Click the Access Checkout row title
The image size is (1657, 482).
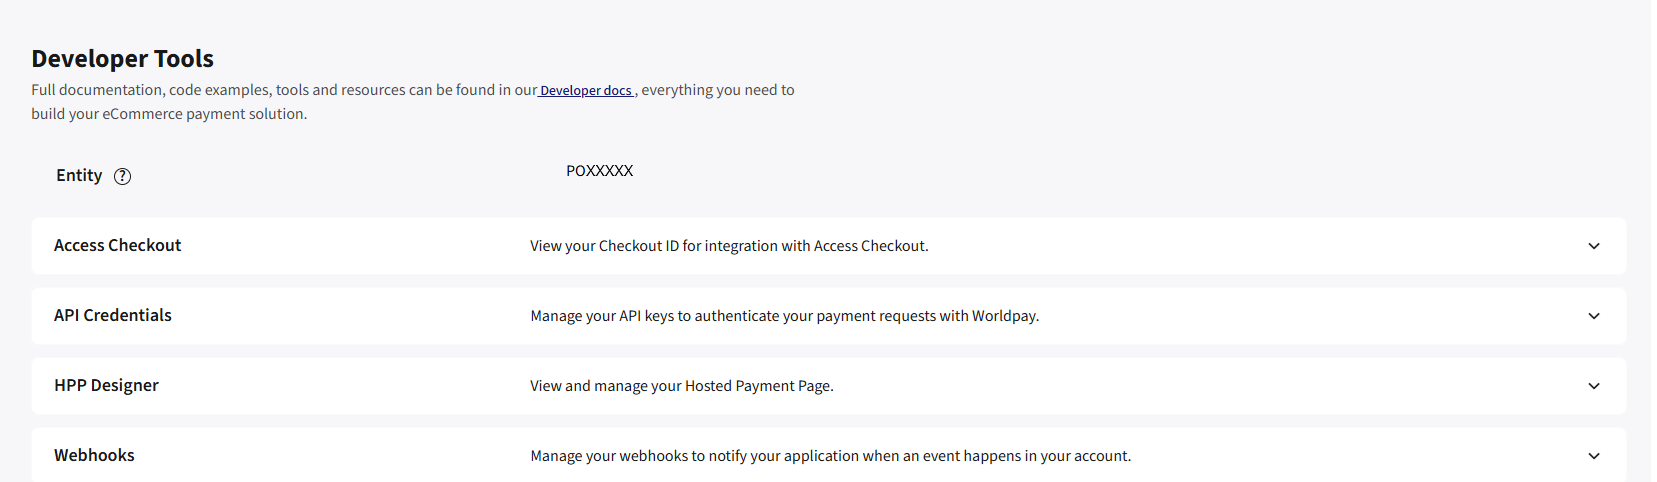[x=118, y=246]
